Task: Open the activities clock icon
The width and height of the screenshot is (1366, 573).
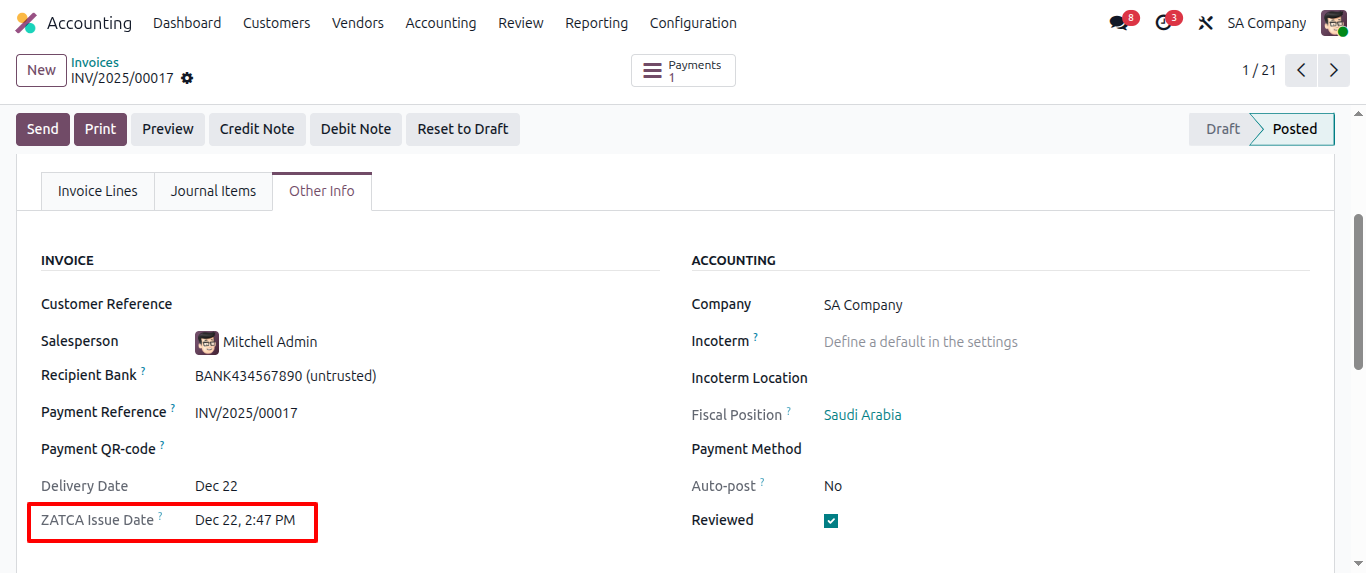Action: pos(1163,23)
